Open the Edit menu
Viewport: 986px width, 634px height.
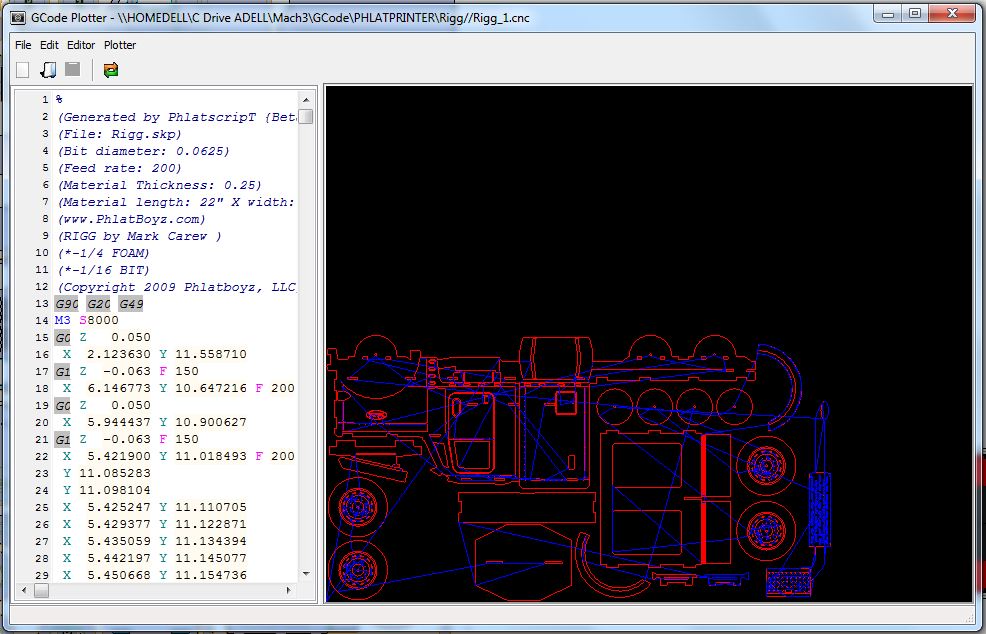[49, 45]
